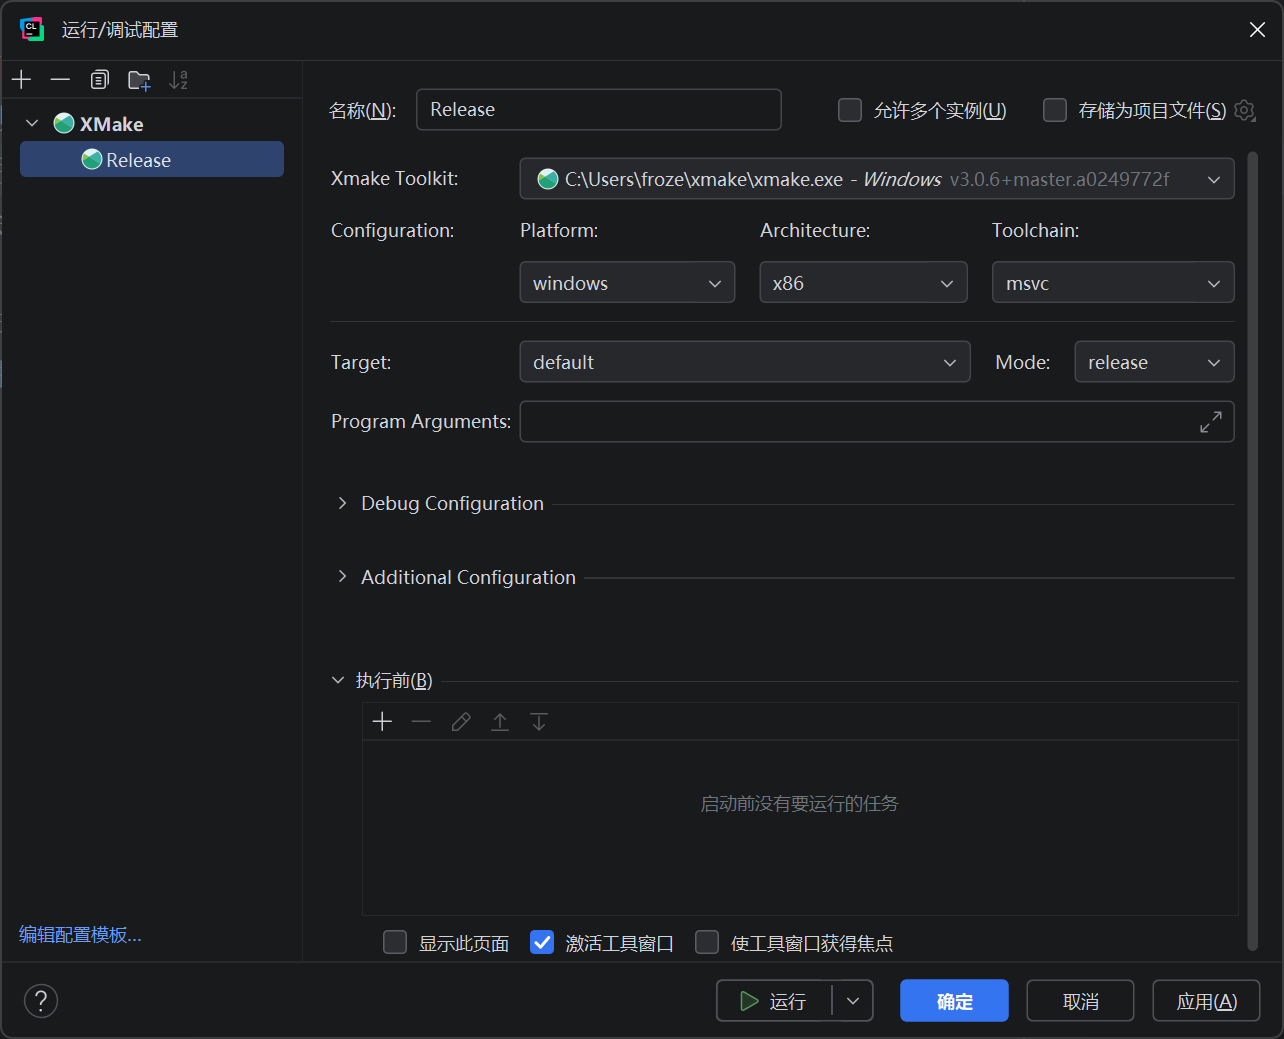Enable allow multiple instances checkbox
This screenshot has height=1039, width=1284.
[x=850, y=110]
